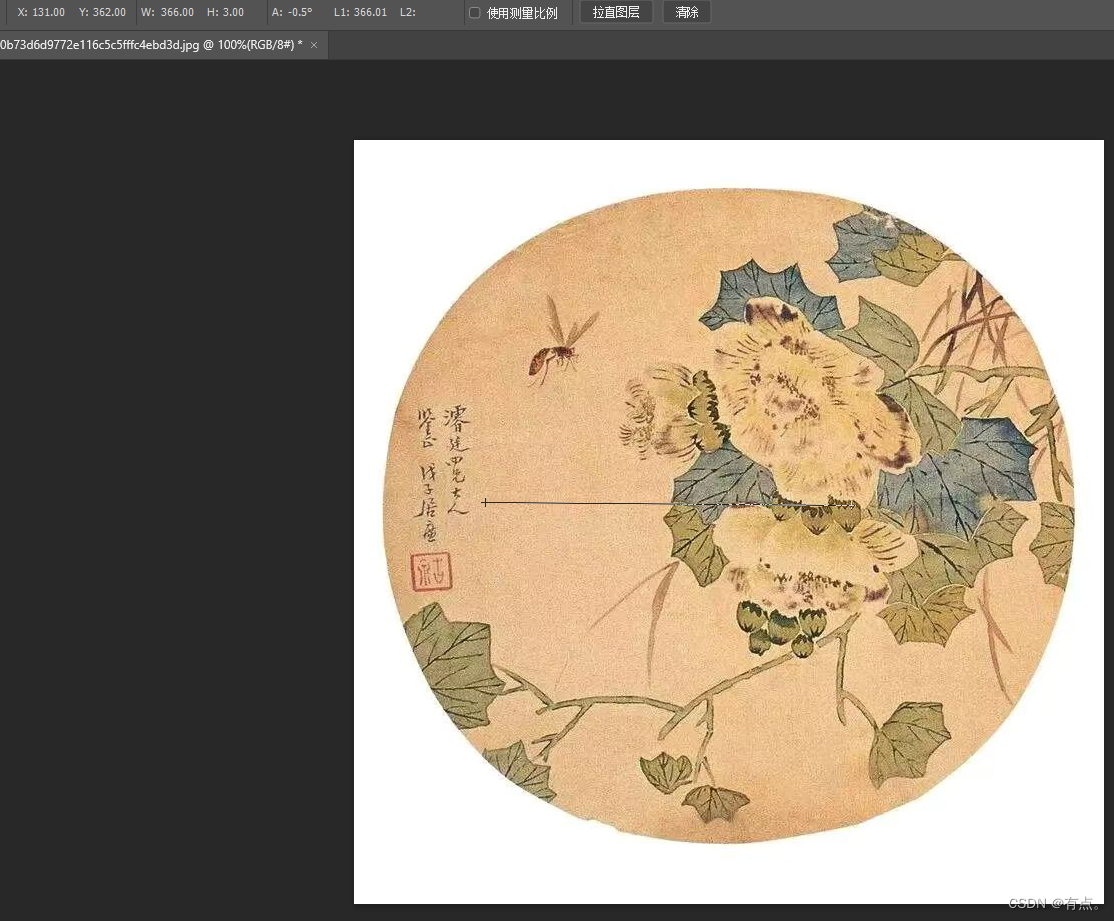
Task: Click the X coordinate readout in options bar
Action: 40,12
